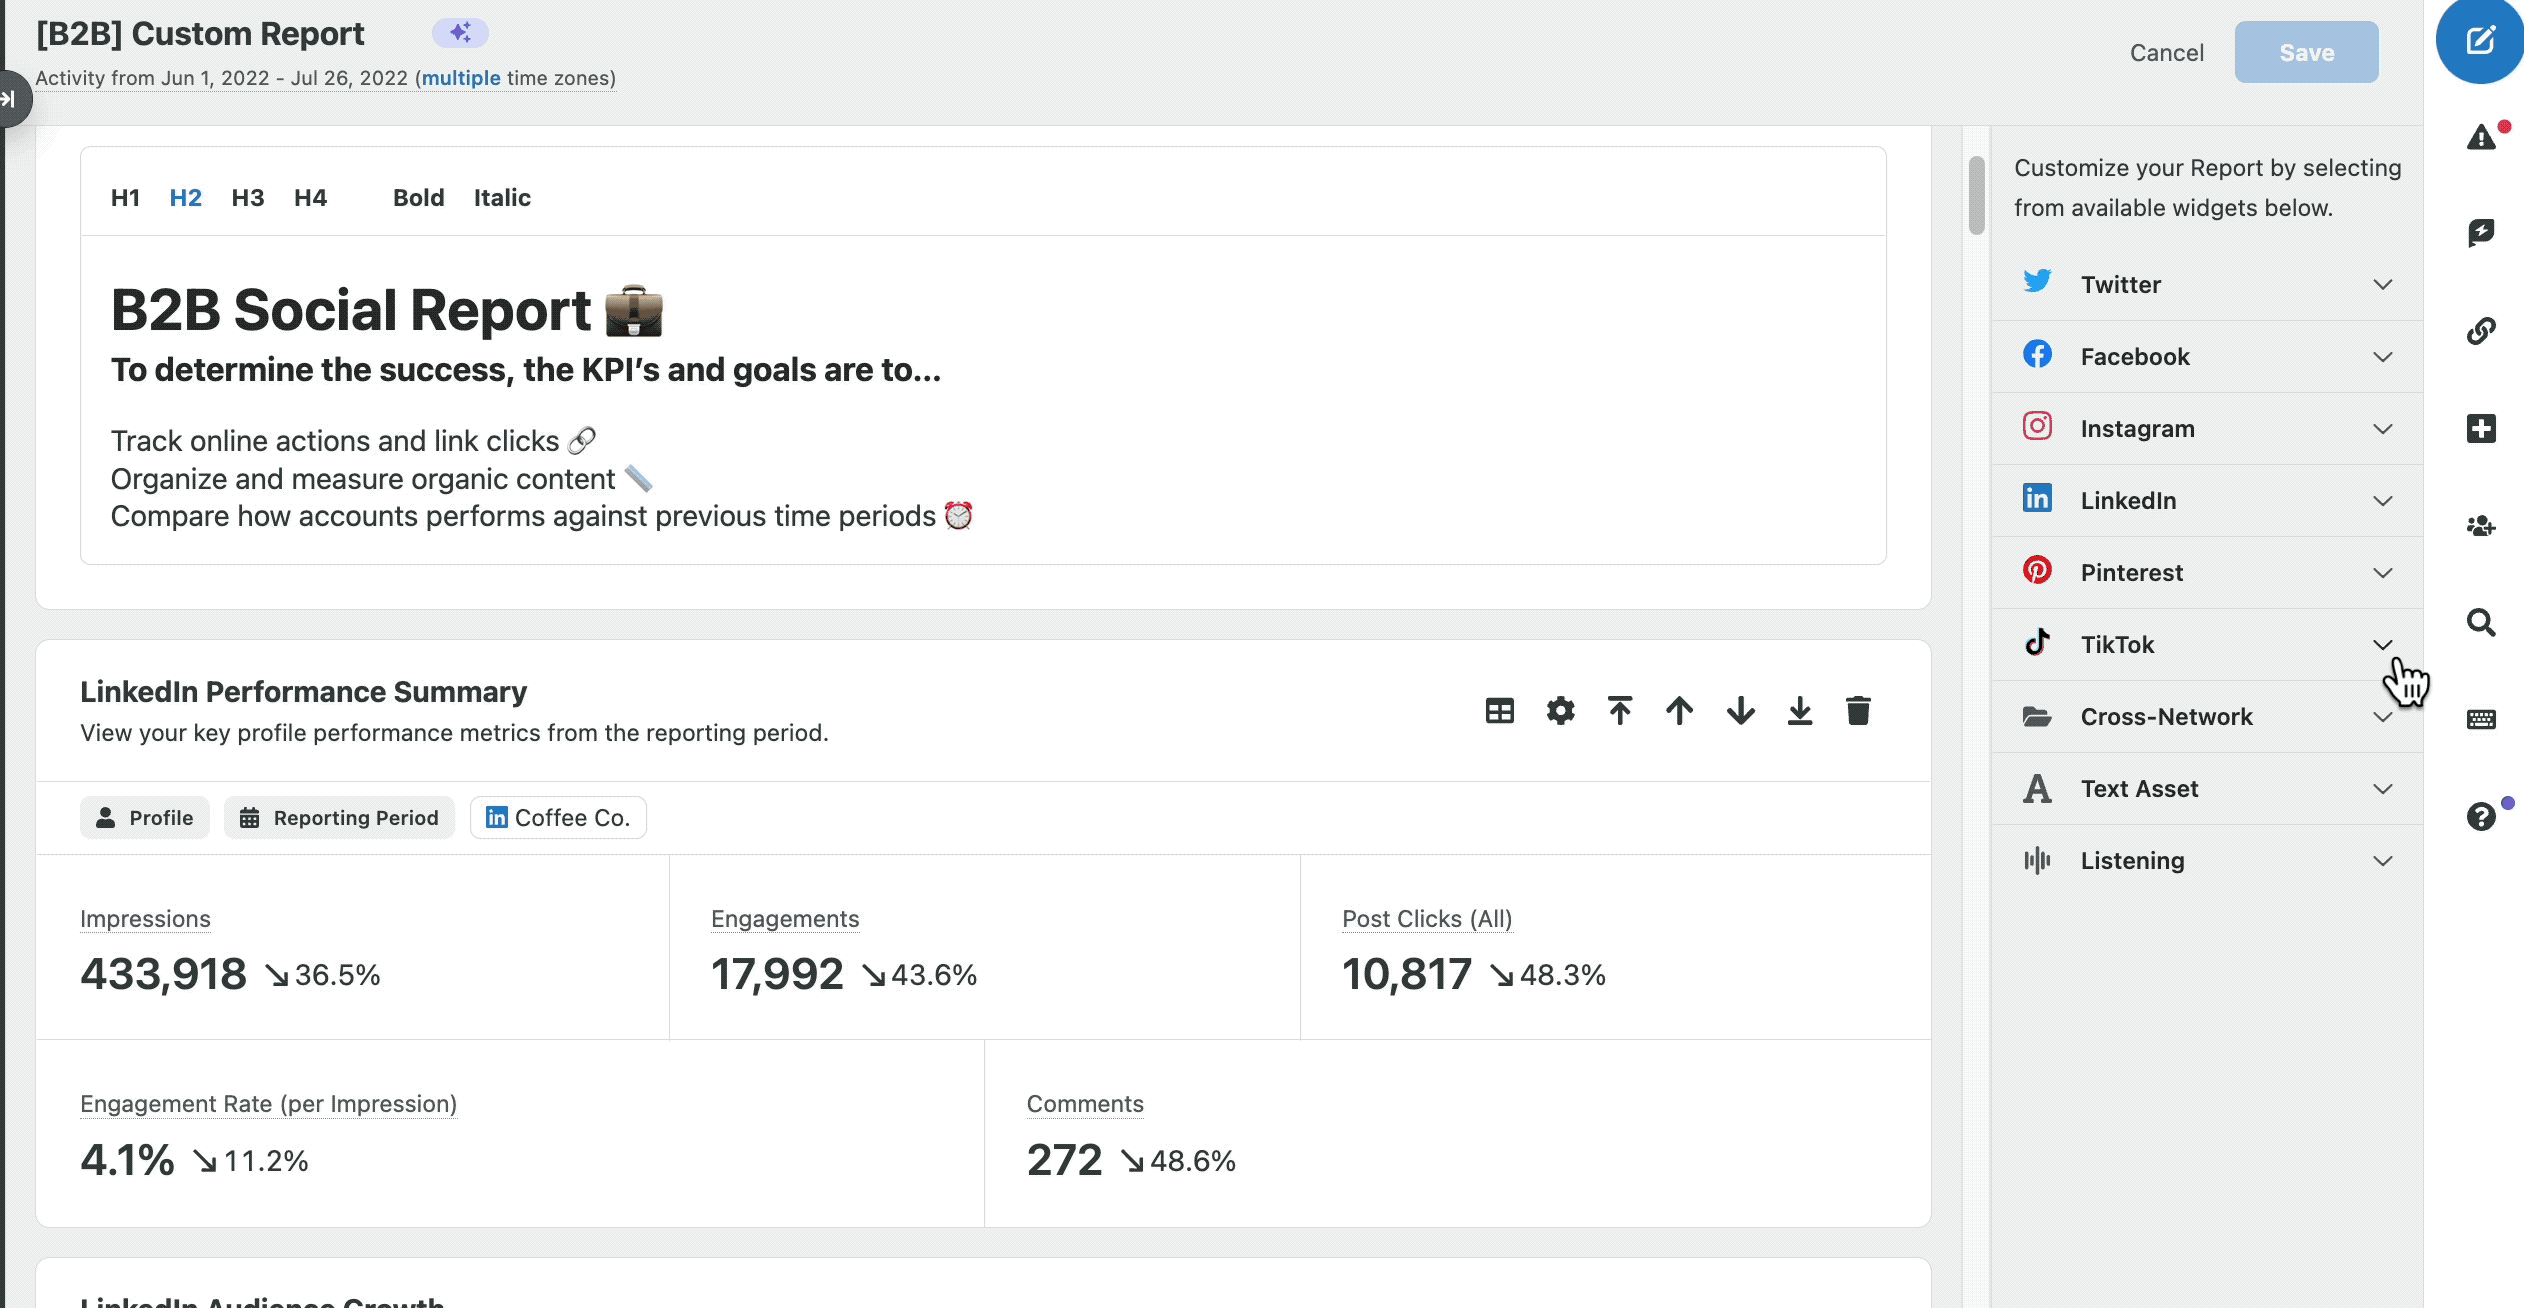Viewport: 2524px width, 1308px height.
Task: Expand the Listening widgets chevron
Action: pos(2383,861)
